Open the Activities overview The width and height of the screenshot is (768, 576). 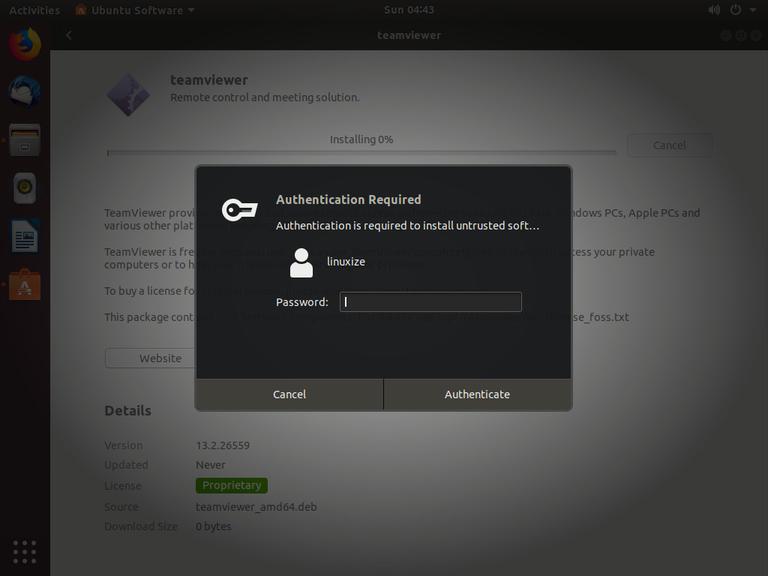34,10
